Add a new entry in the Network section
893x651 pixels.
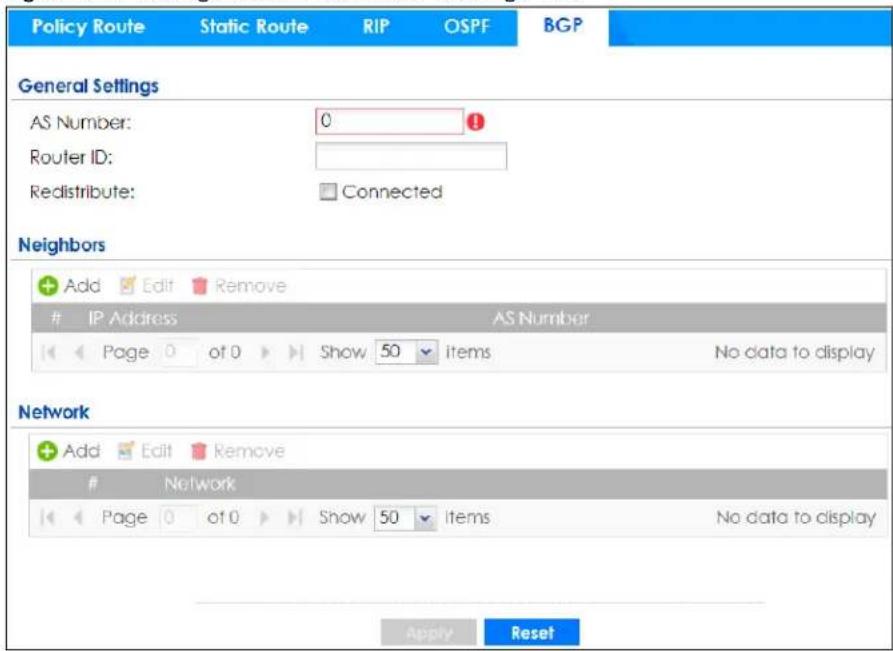pyautogui.click(x=68, y=452)
